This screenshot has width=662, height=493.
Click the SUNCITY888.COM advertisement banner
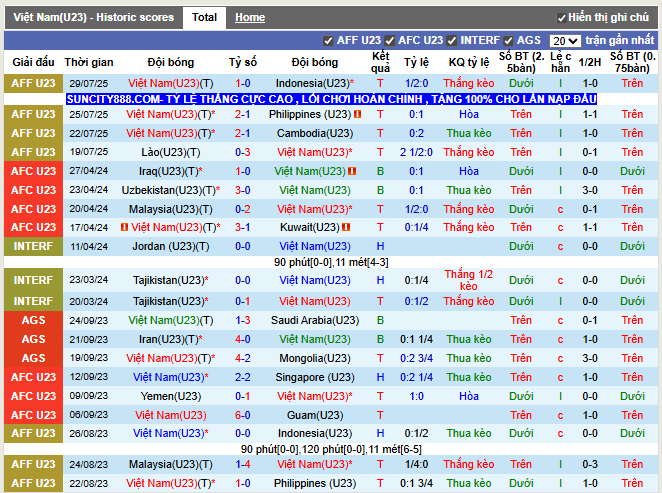(331, 99)
